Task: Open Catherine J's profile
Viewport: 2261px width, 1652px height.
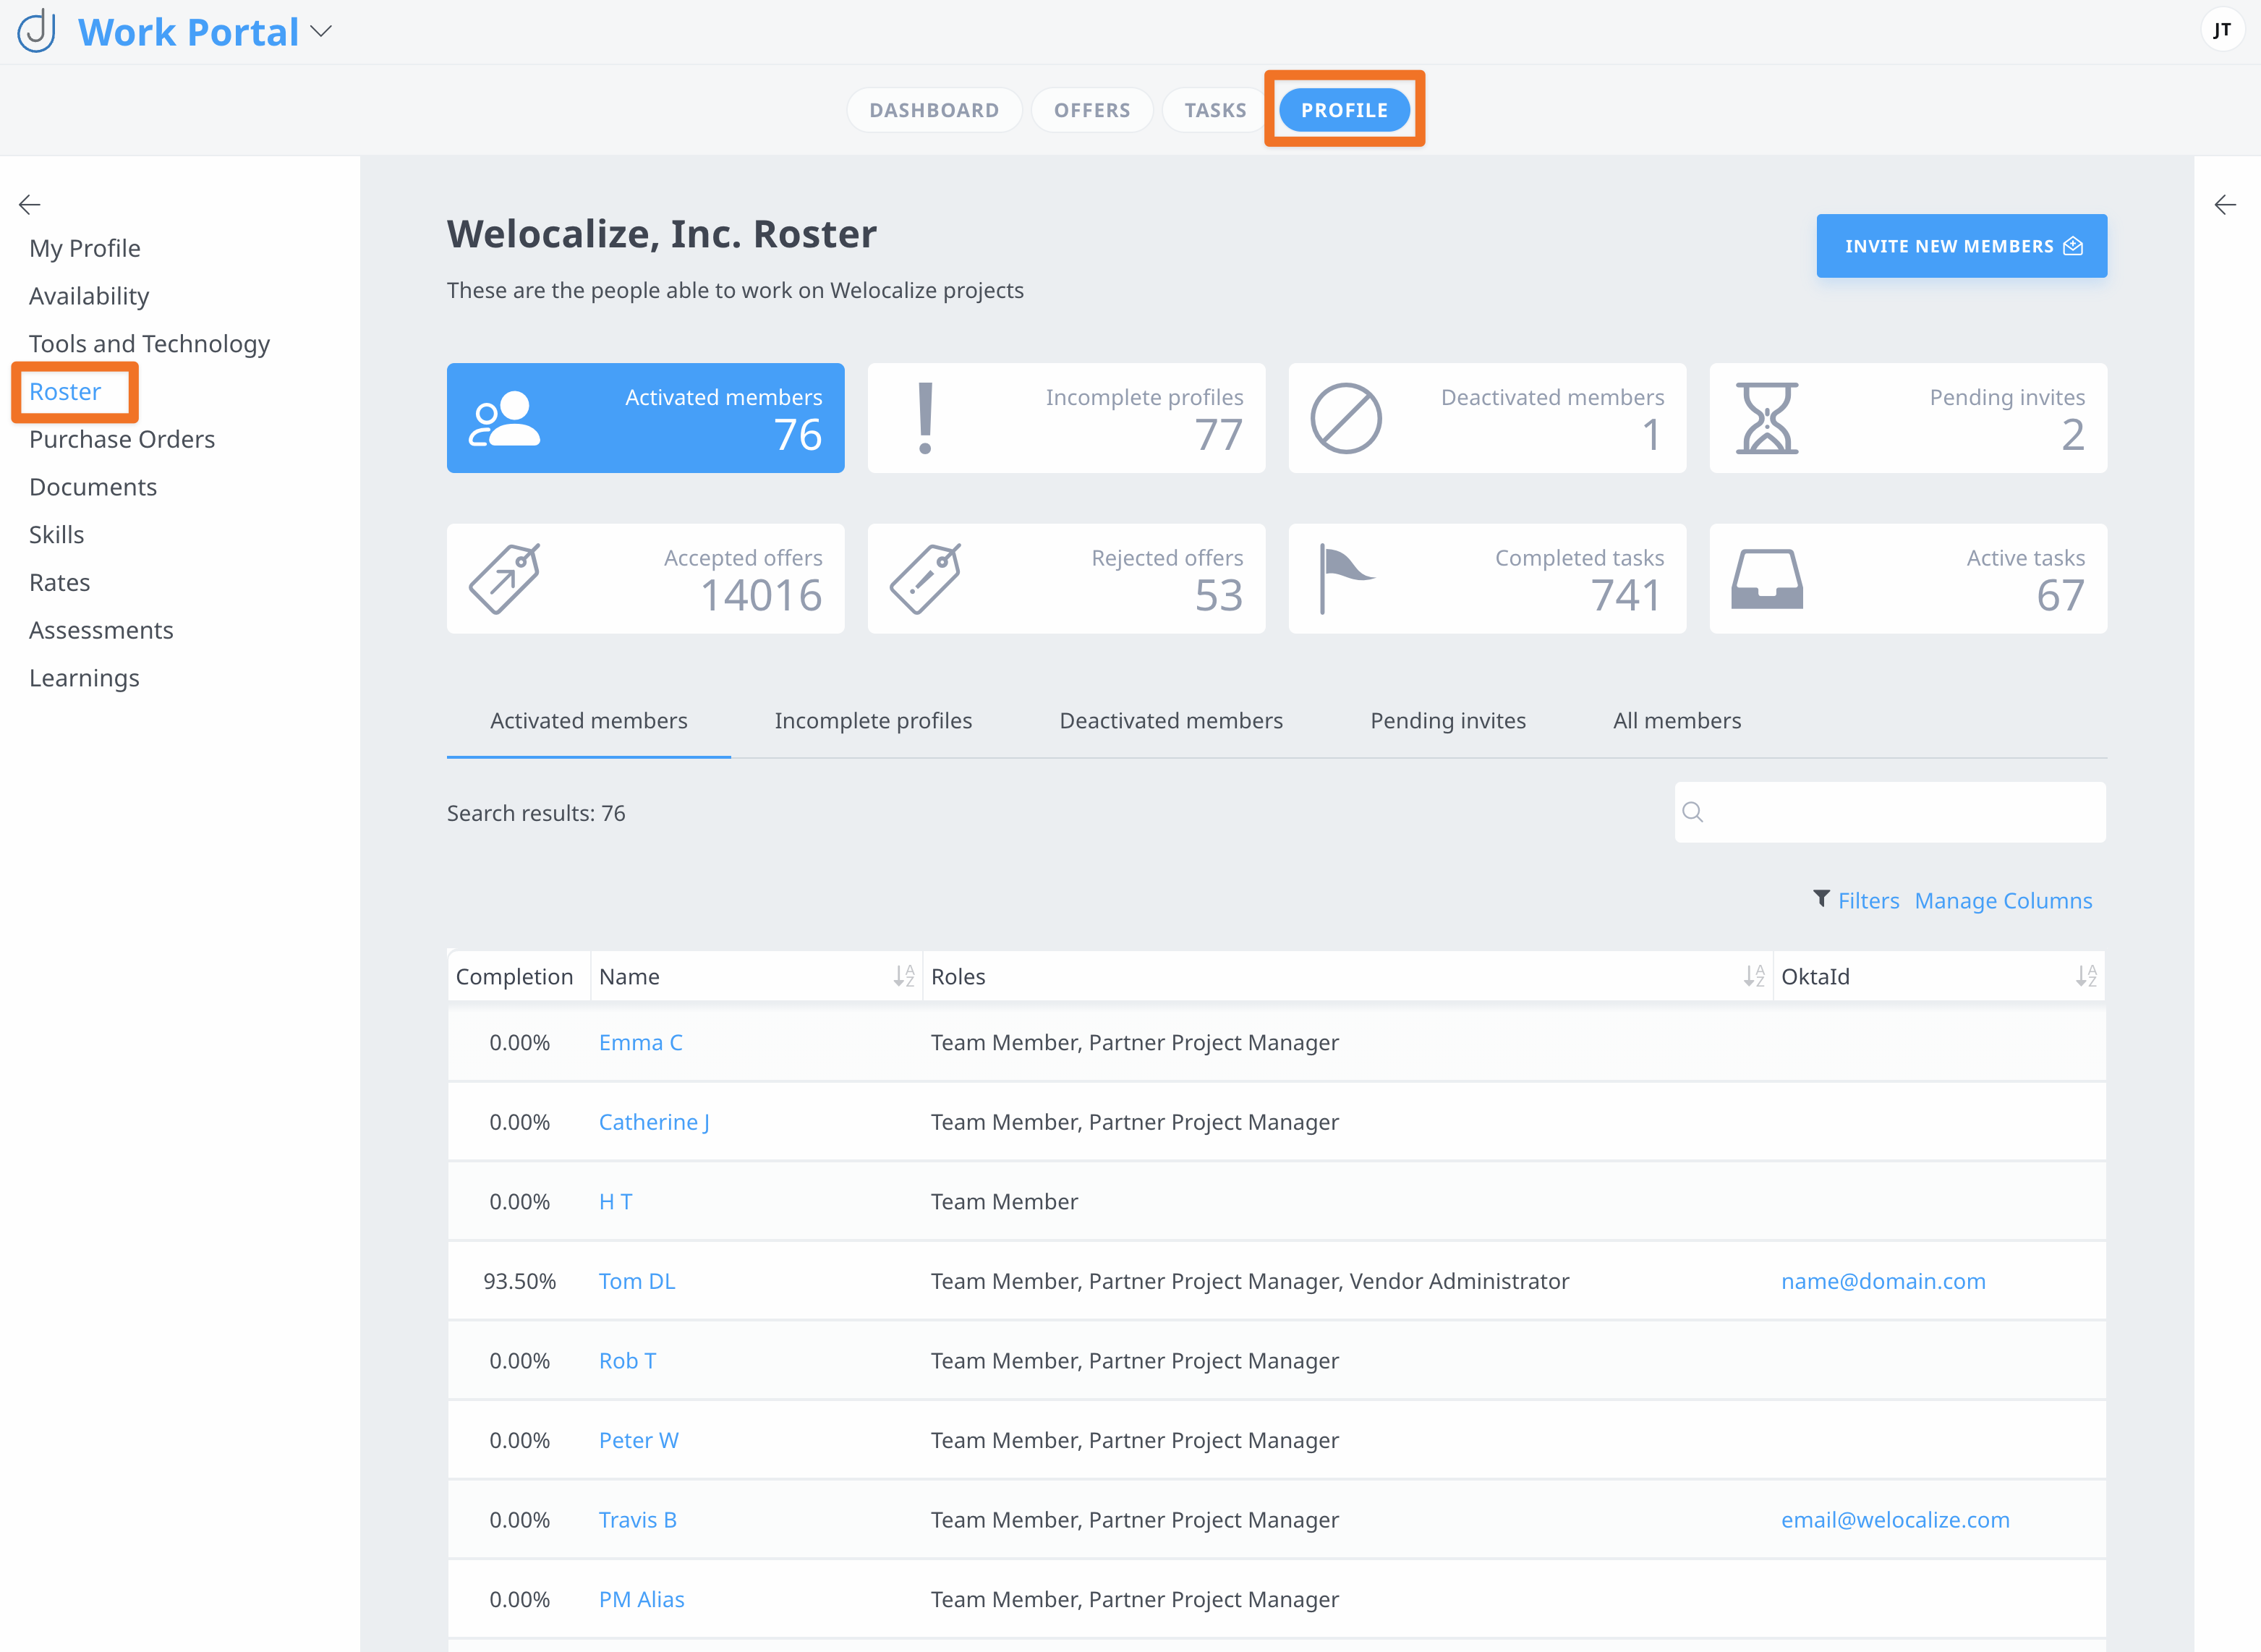Action: (654, 1122)
